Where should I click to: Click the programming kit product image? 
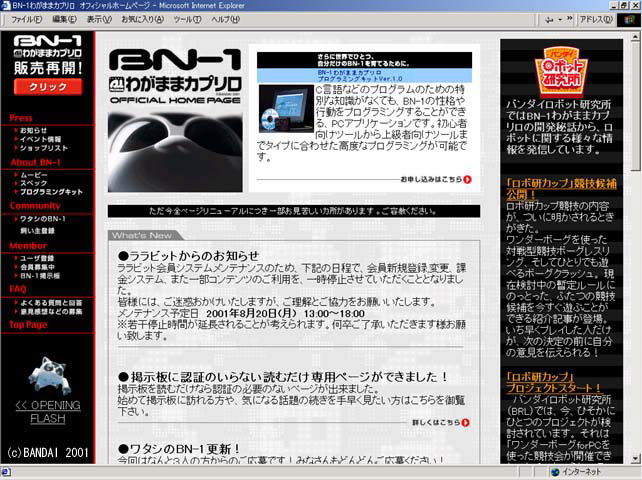pos(286,109)
